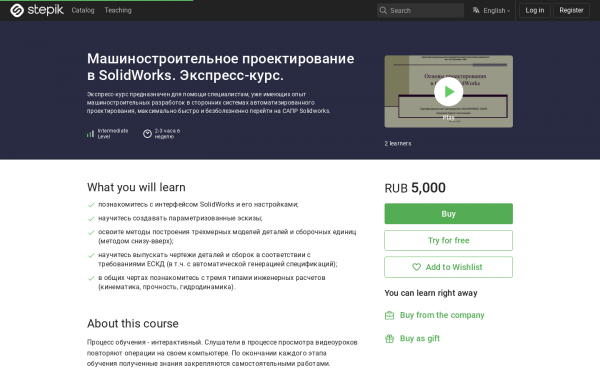Click the gift box icon

tap(389, 338)
